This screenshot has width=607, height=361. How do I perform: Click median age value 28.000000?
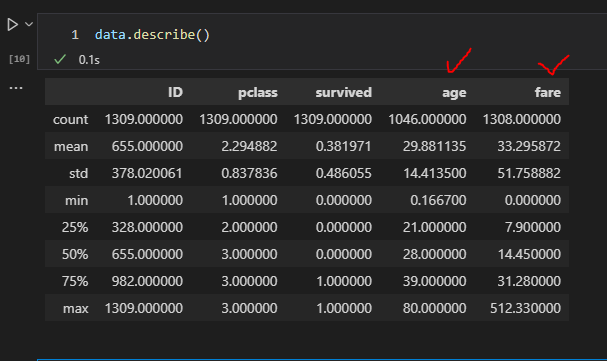click(434, 254)
